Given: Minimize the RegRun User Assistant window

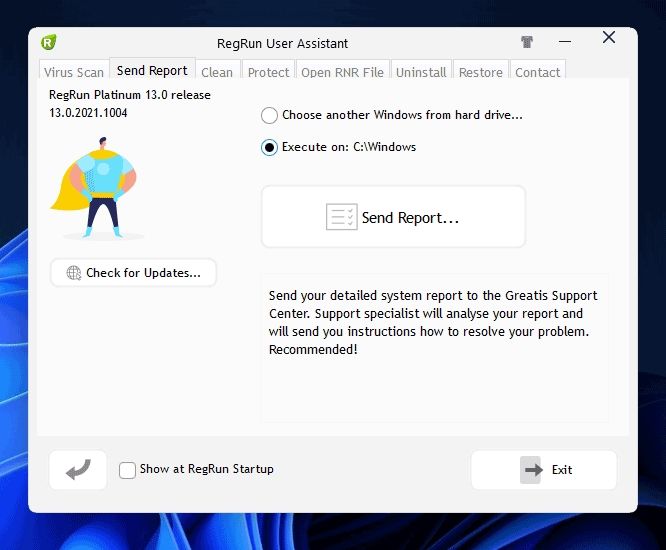Looking at the screenshot, I should point(564,42).
